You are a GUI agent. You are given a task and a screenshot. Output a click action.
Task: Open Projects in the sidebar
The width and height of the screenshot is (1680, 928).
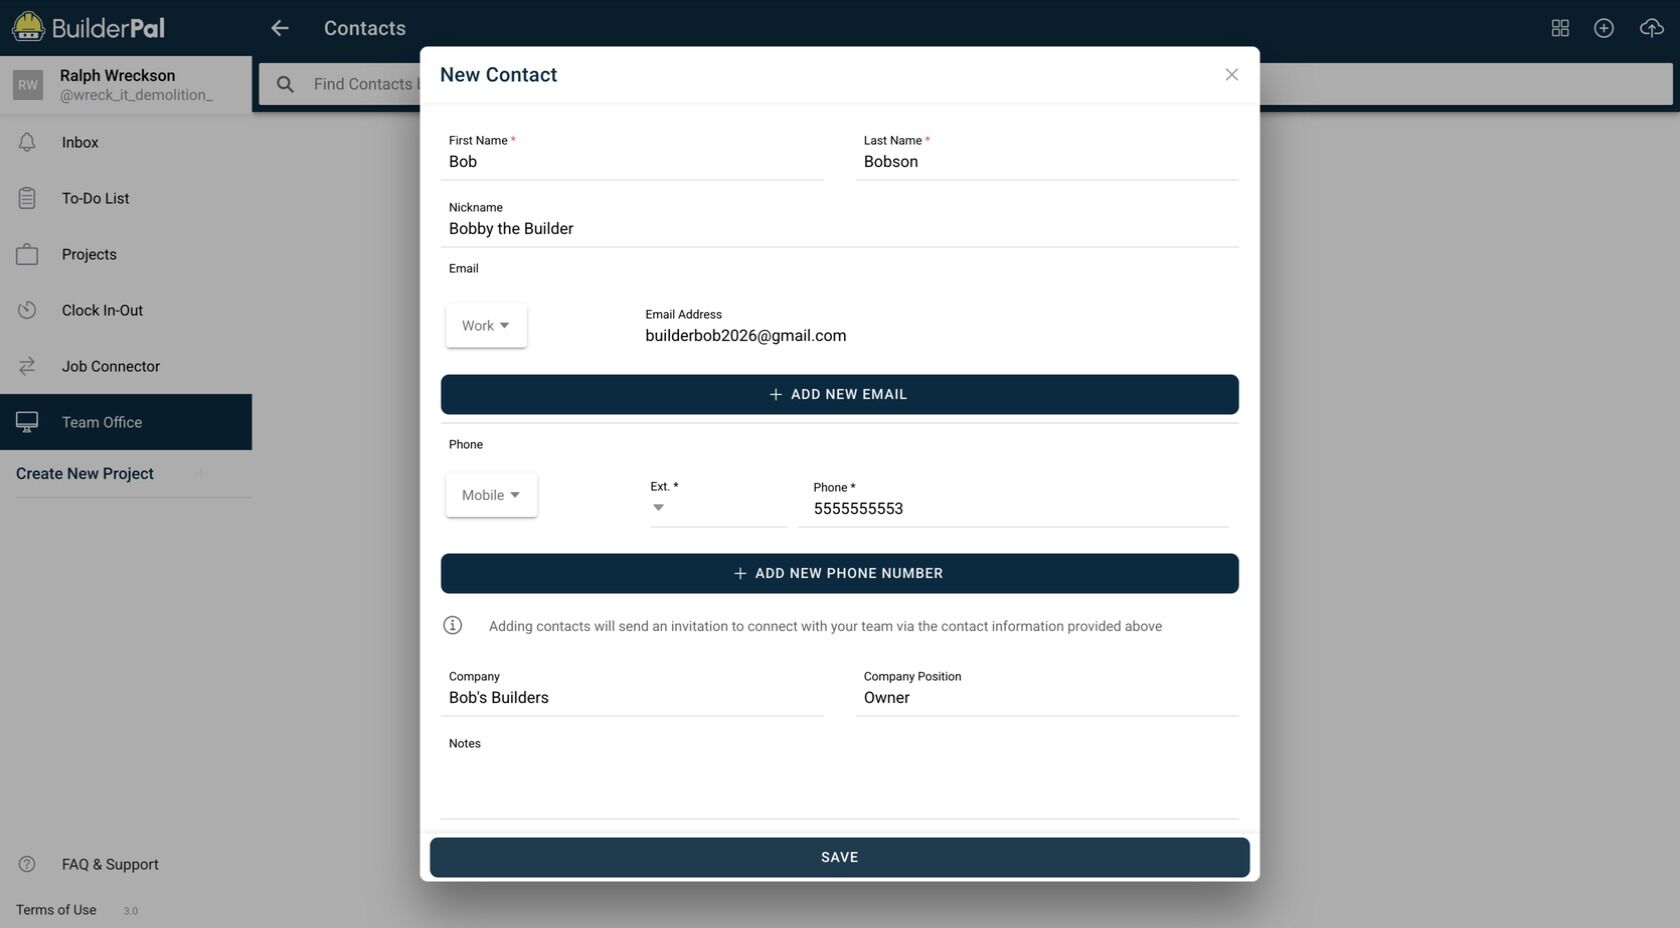(126, 254)
